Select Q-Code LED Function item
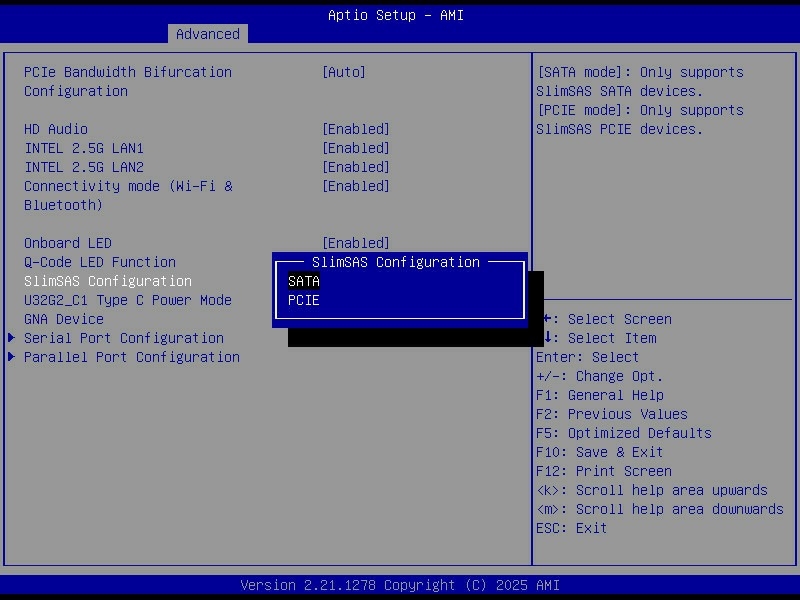The height and width of the screenshot is (600, 800). [x=100, y=262]
